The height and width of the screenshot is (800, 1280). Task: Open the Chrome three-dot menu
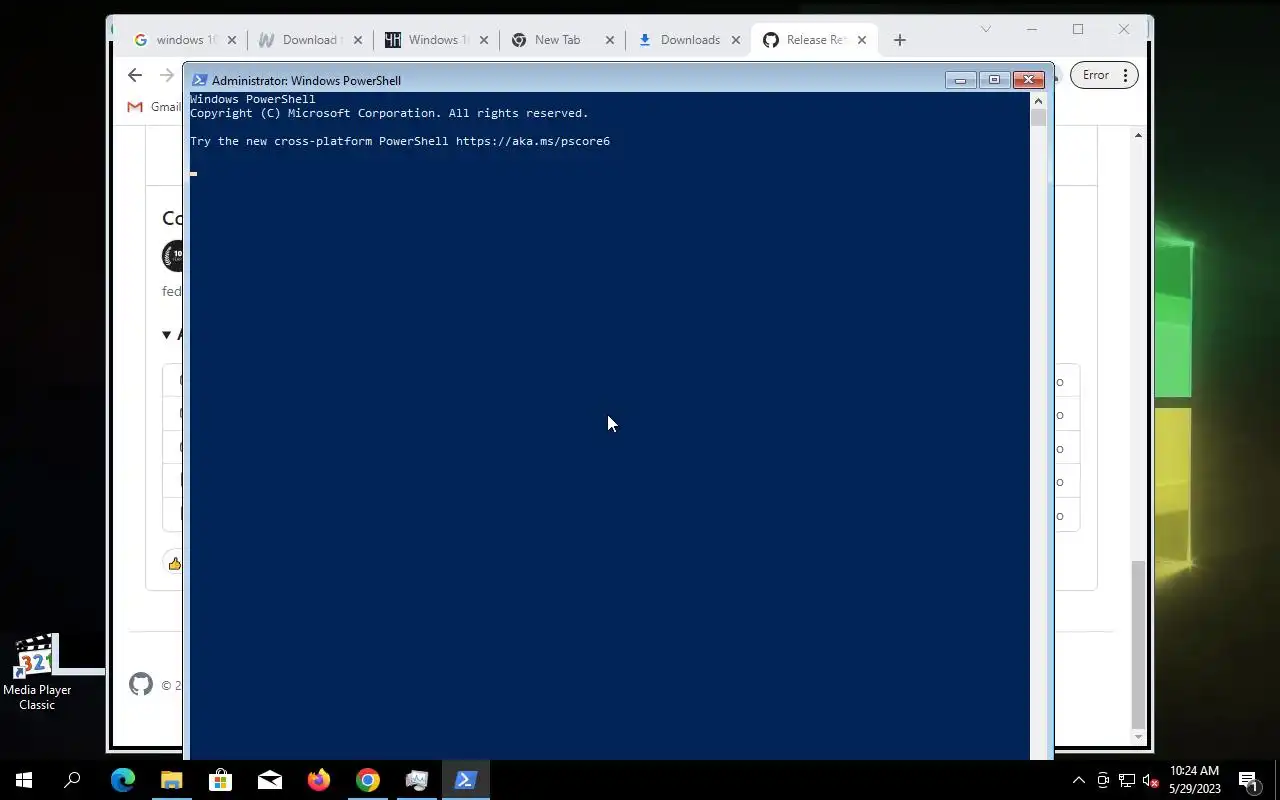coord(1126,75)
